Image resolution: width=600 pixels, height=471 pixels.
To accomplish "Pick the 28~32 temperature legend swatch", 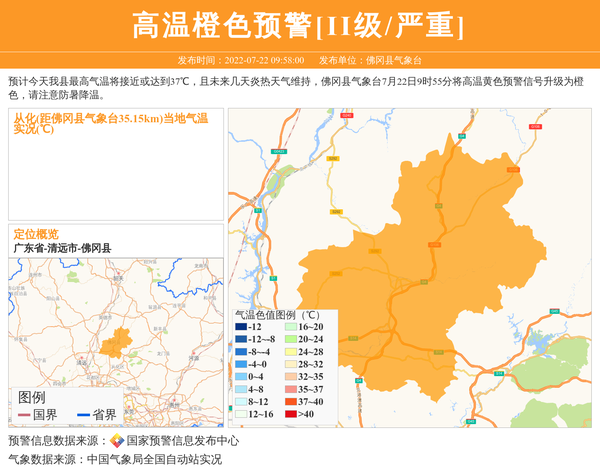I will coord(292,364).
